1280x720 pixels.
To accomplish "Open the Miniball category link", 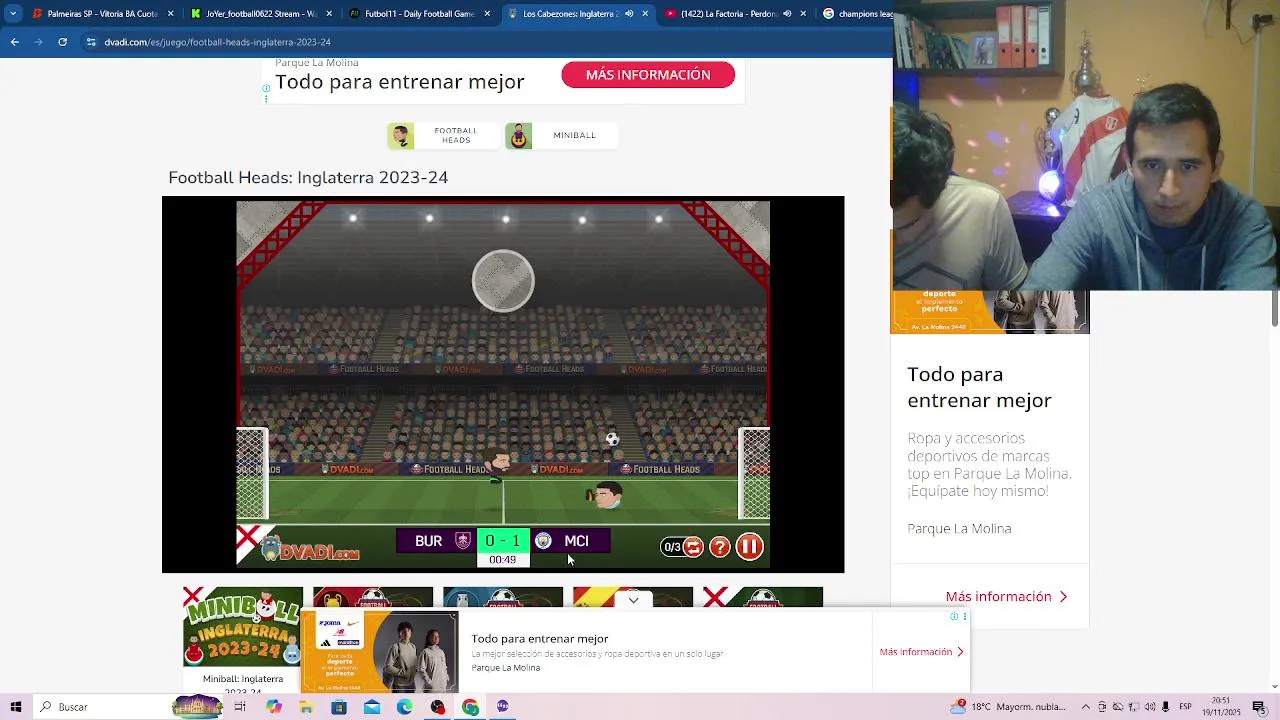I will tap(561, 136).
